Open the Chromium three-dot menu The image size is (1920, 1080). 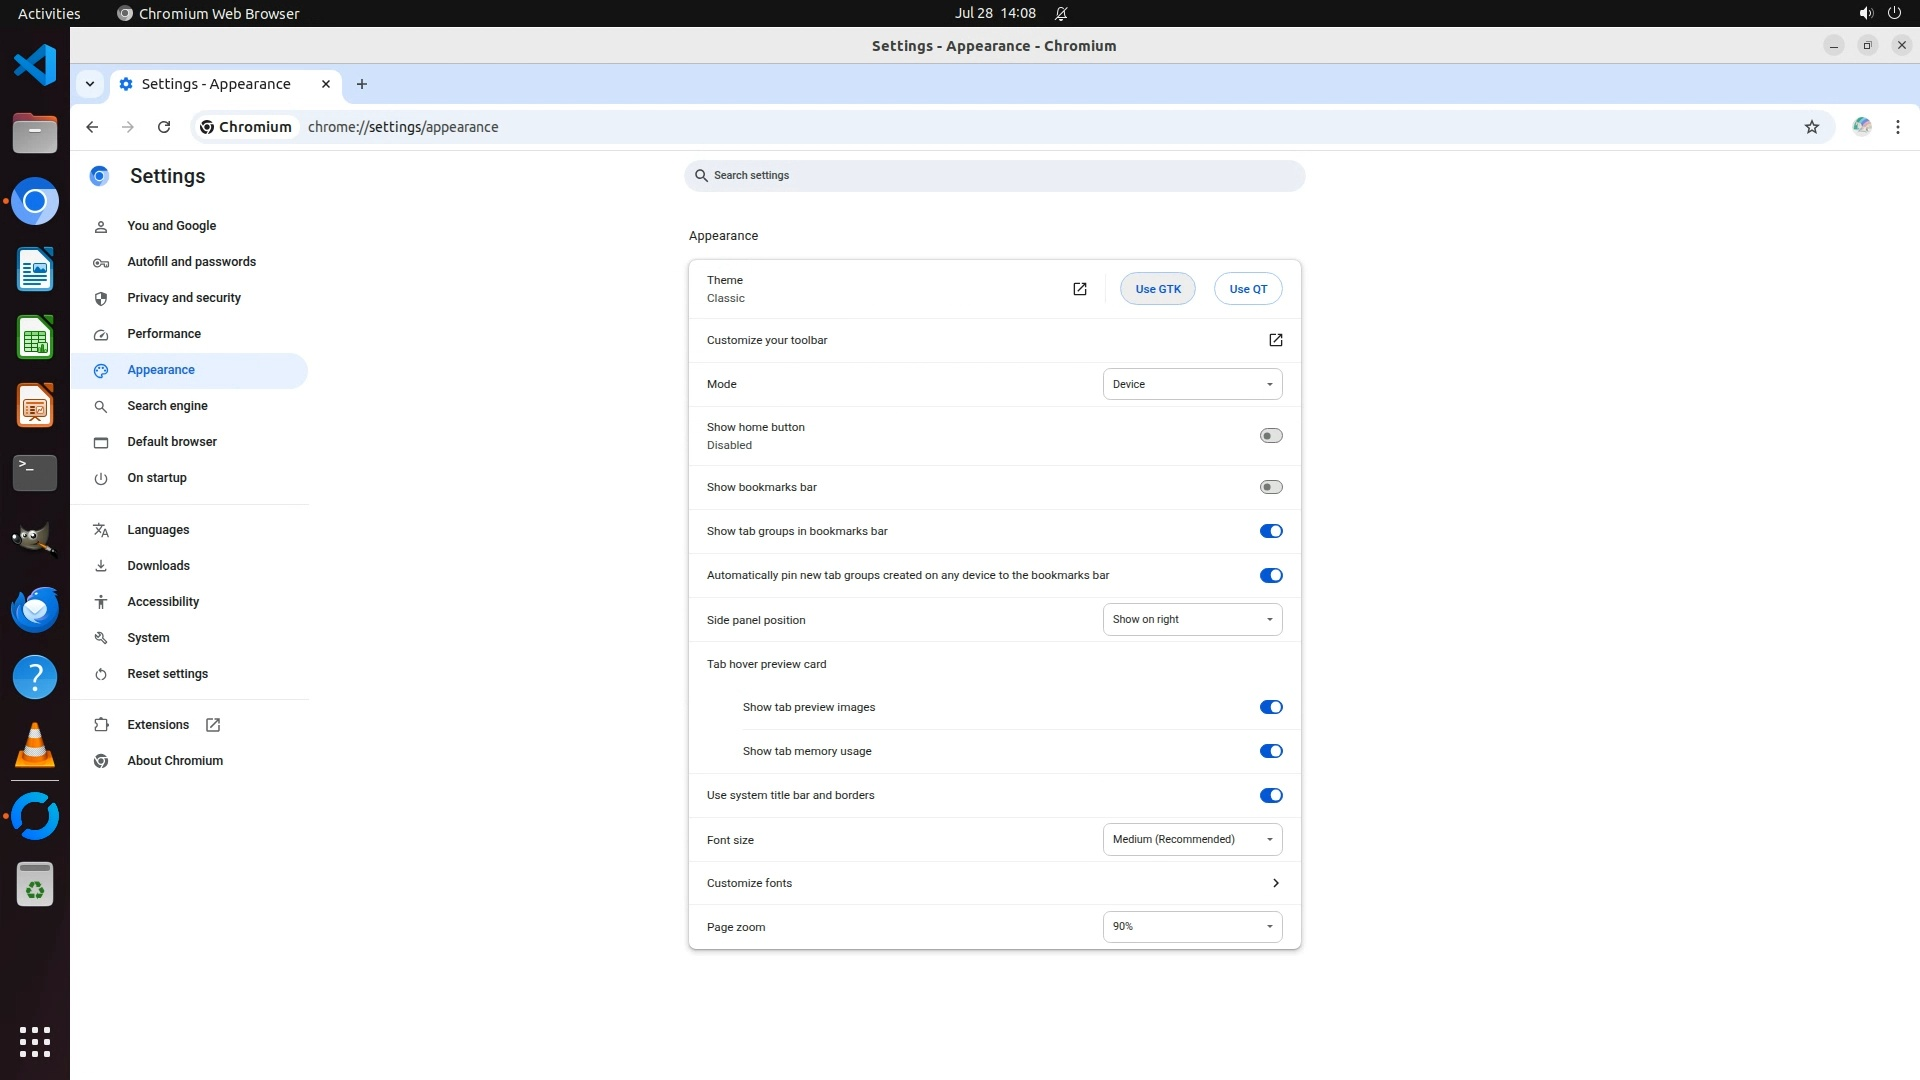(1897, 127)
